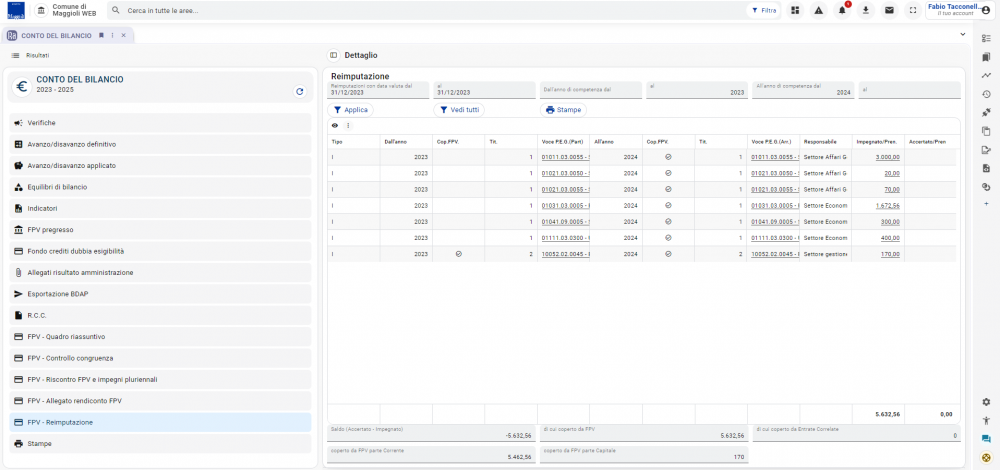Open the help lifebuoy icon in right sidebar
Viewport: 1000px width, 470px height.
[x=987, y=457]
